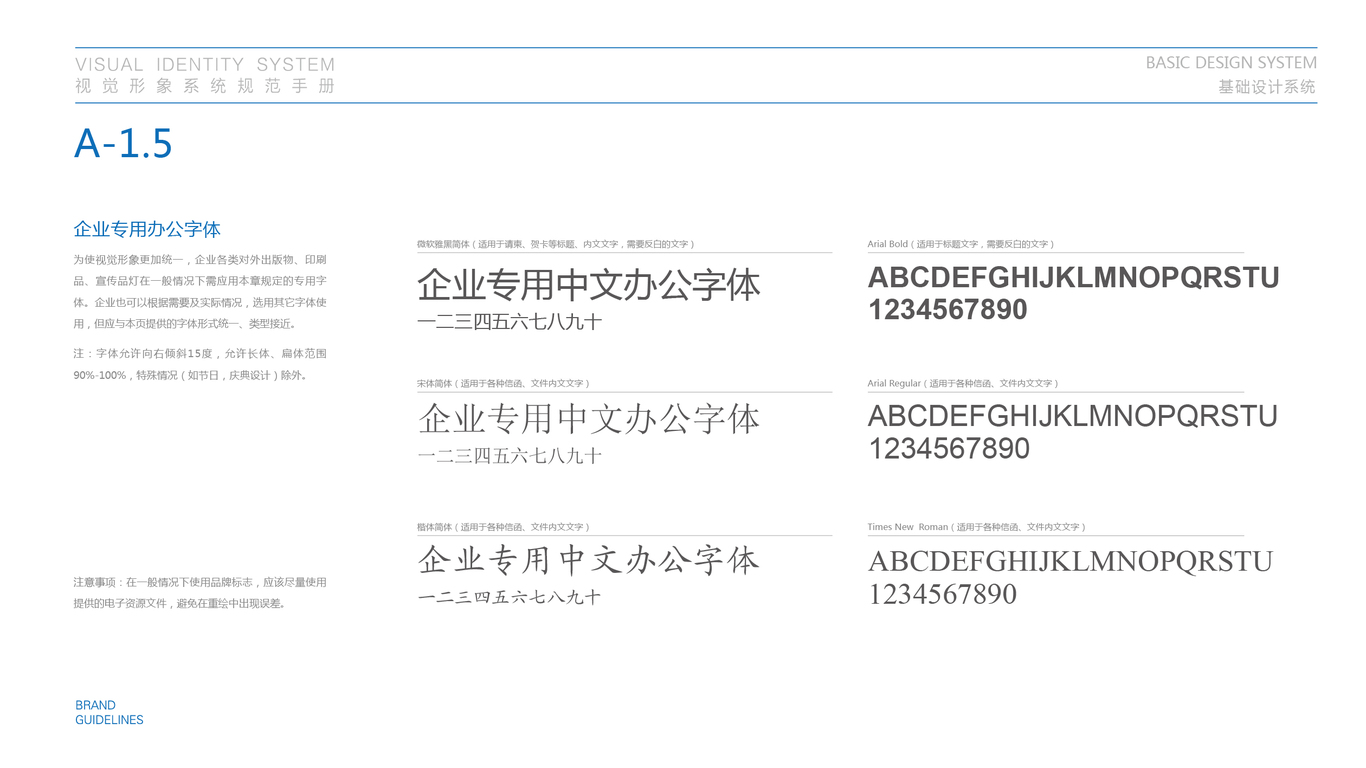Click the "VISUAL IDENTITY SYSTEM" header text

[x=205, y=65]
